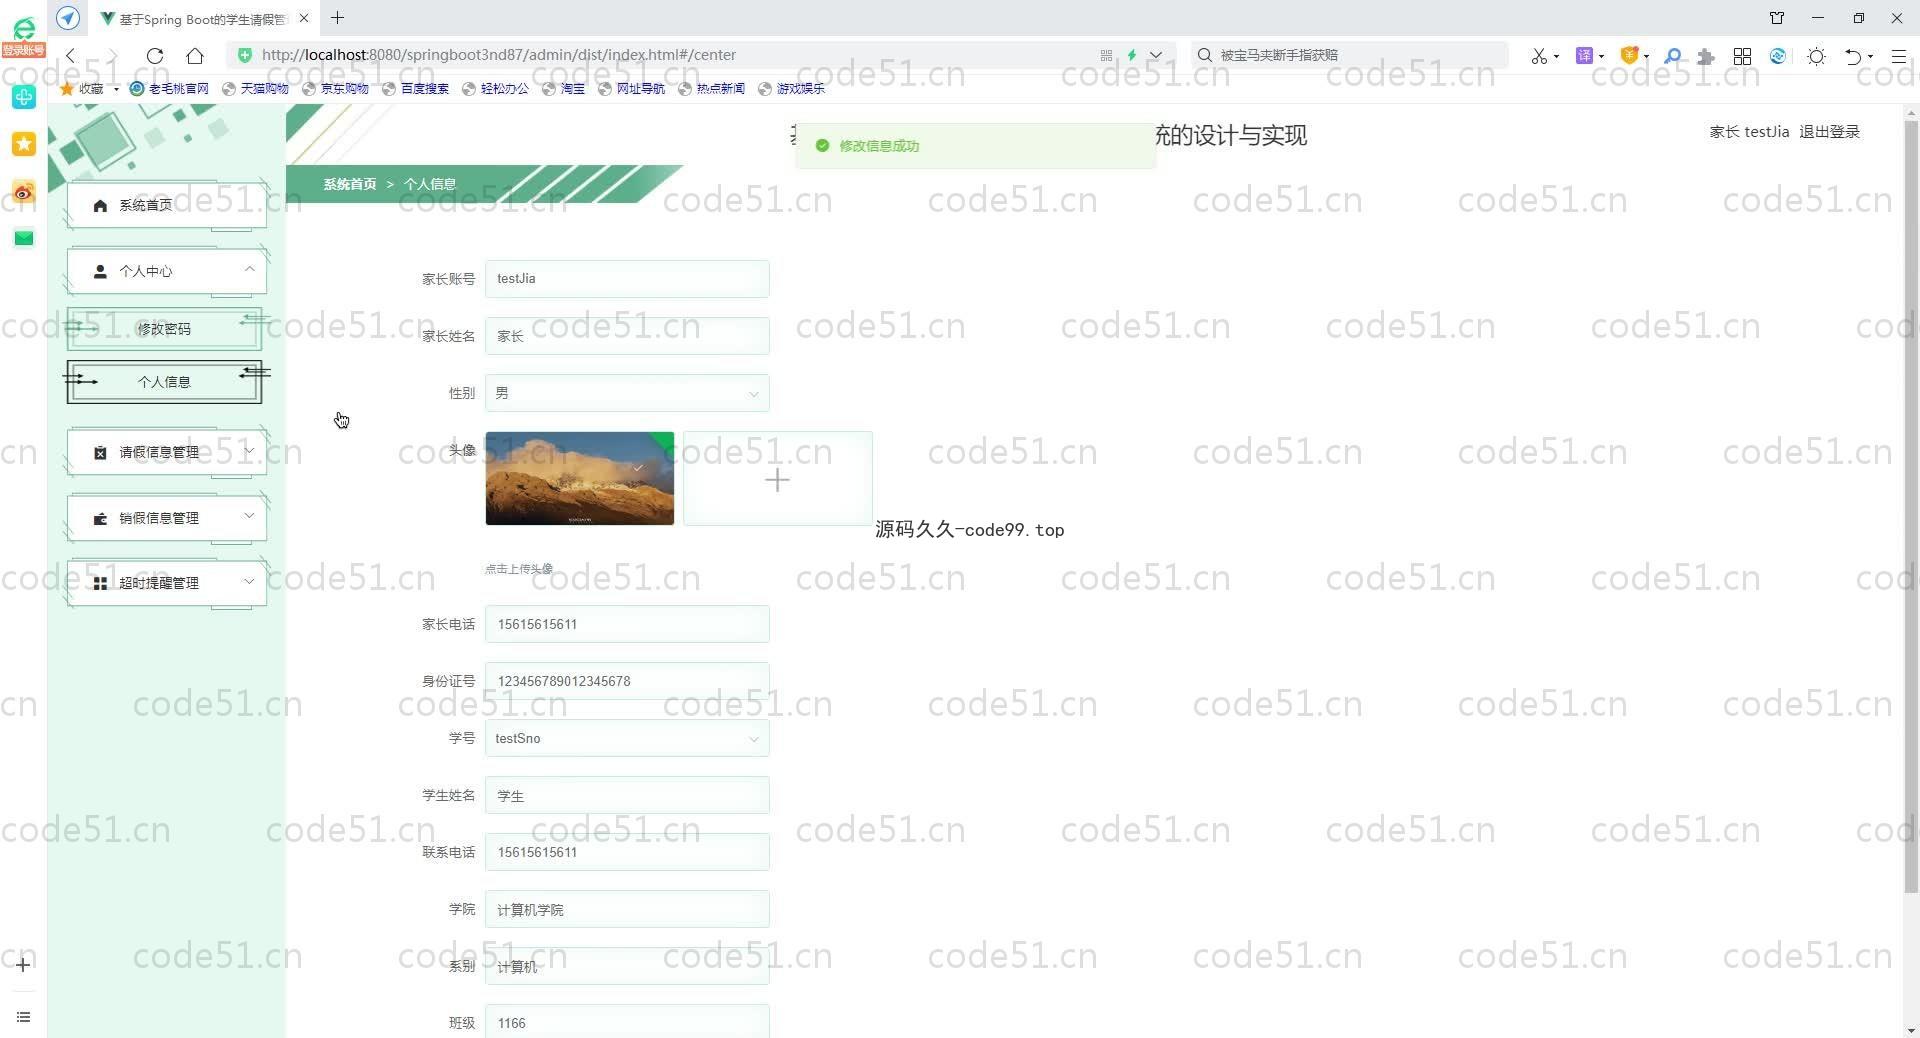Click the page vertical scrollbar
The image size is (1920, 1038).
click(x=1910, y=500)
